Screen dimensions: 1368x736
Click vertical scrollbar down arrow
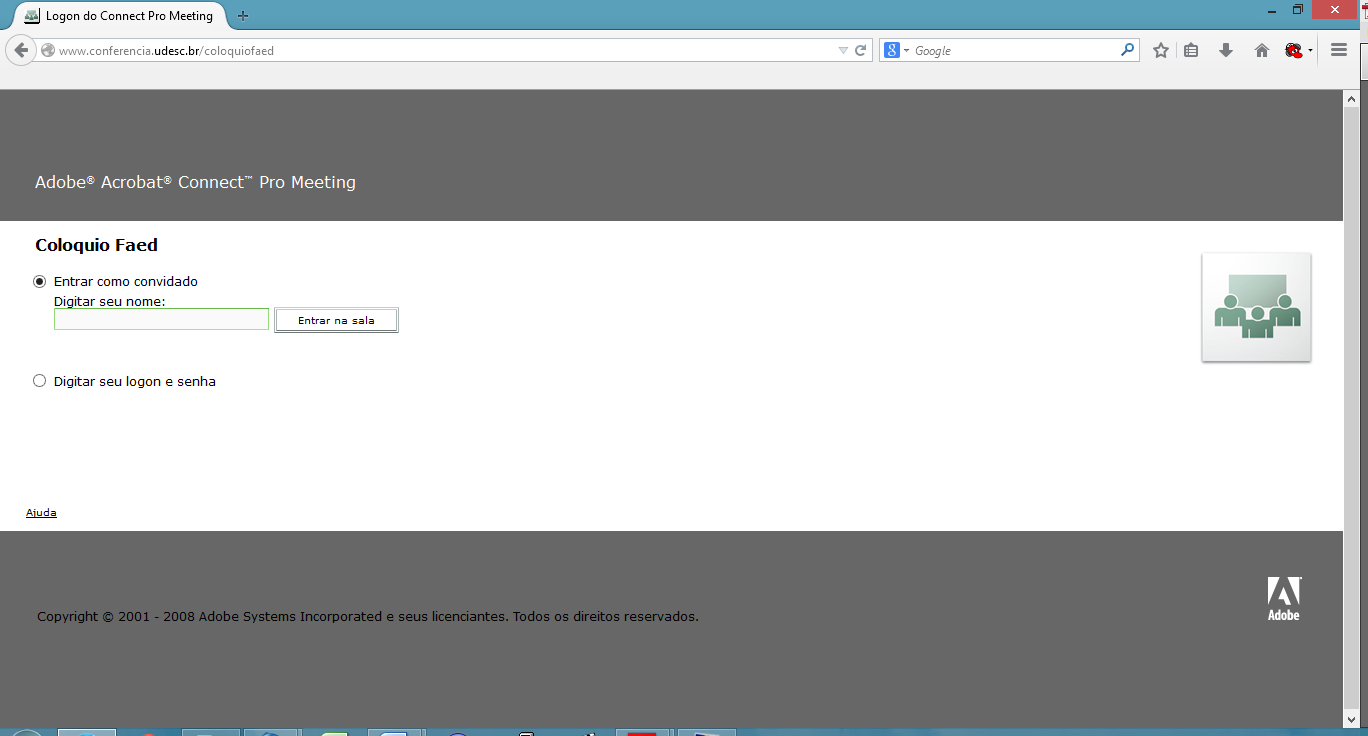[1352, 719]
